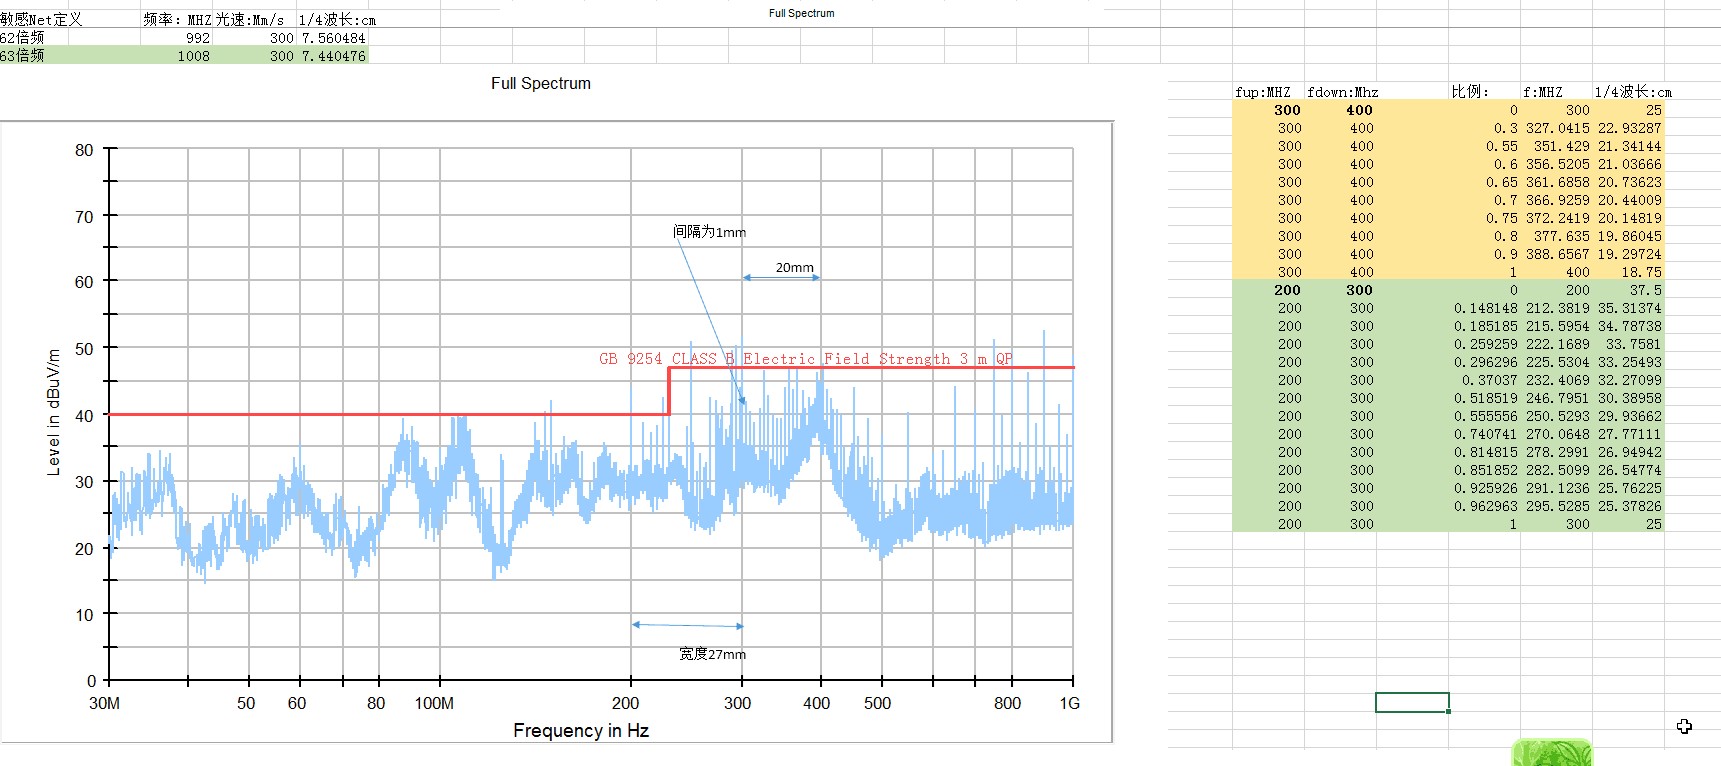Click the "63倍频" row label

(x=22, y=56)
